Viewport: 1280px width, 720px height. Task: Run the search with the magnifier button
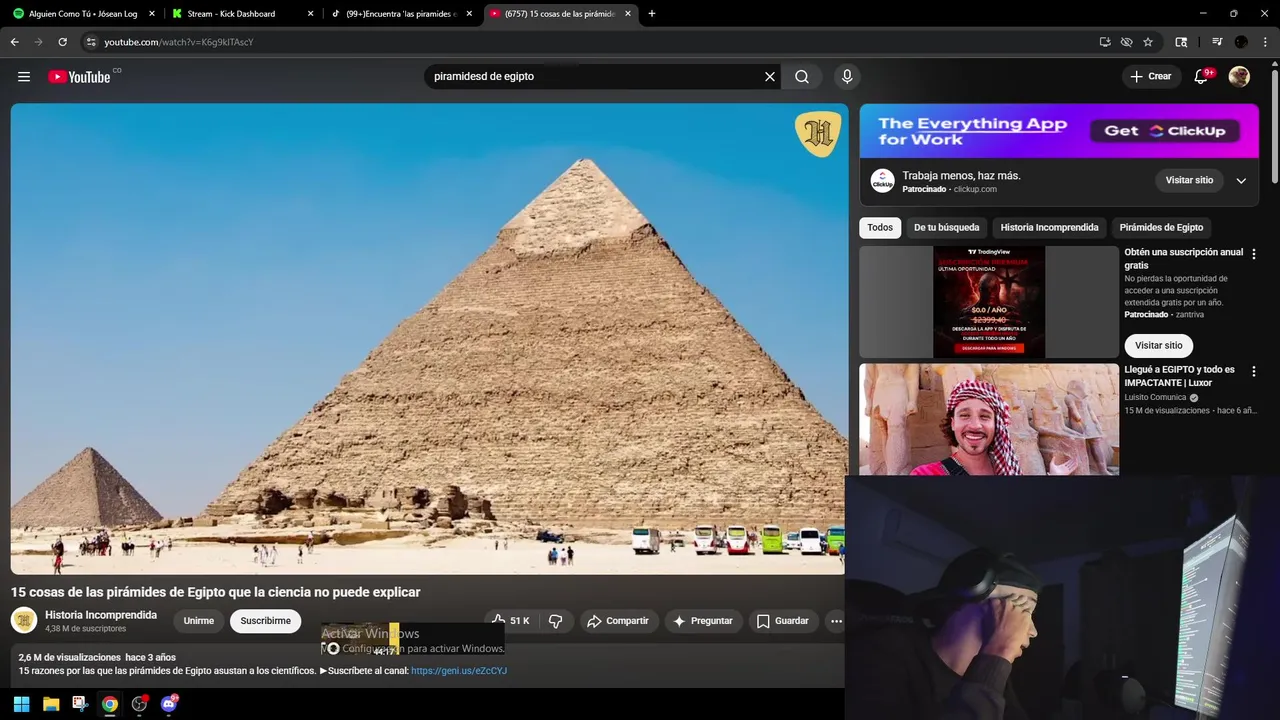click(x=802, y=77)
